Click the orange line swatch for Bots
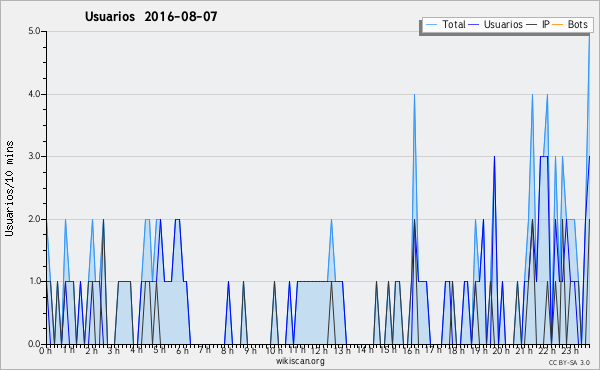600x370 pixels. tap(558, 25)
